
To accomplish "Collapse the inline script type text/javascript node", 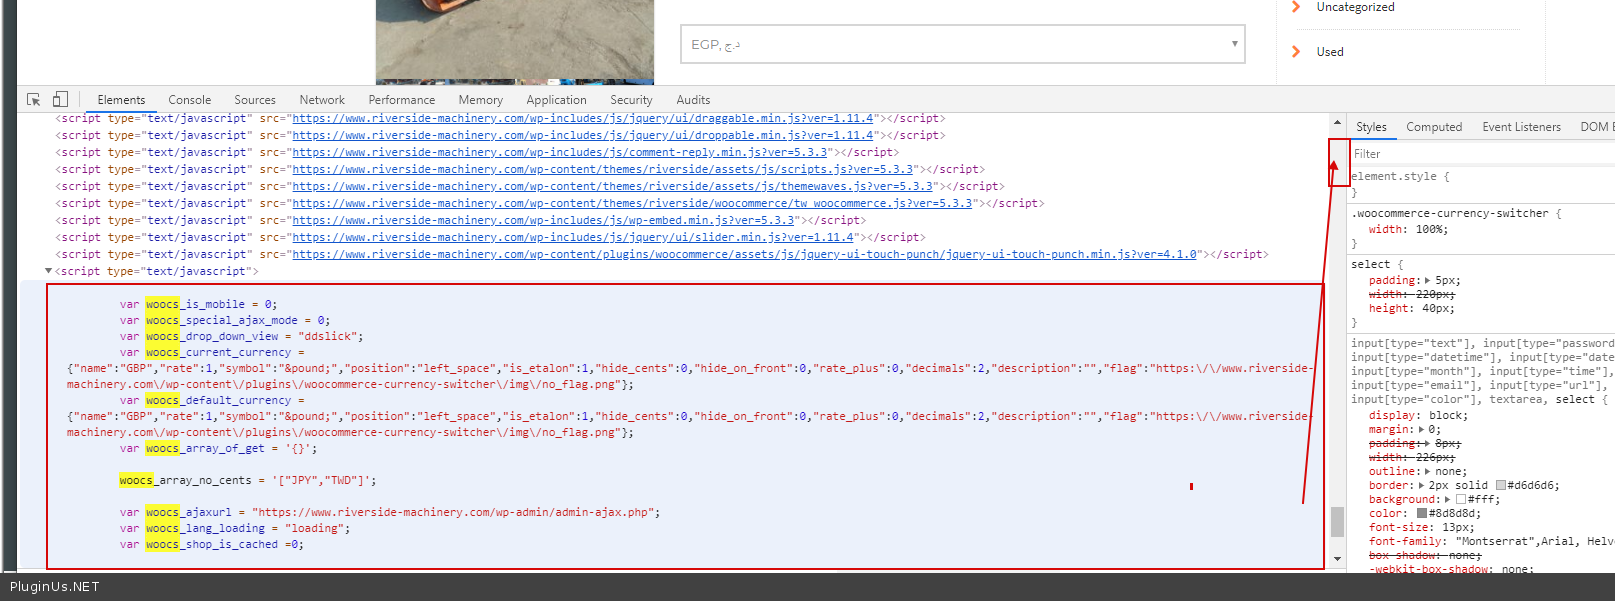I will click(48, 271).
